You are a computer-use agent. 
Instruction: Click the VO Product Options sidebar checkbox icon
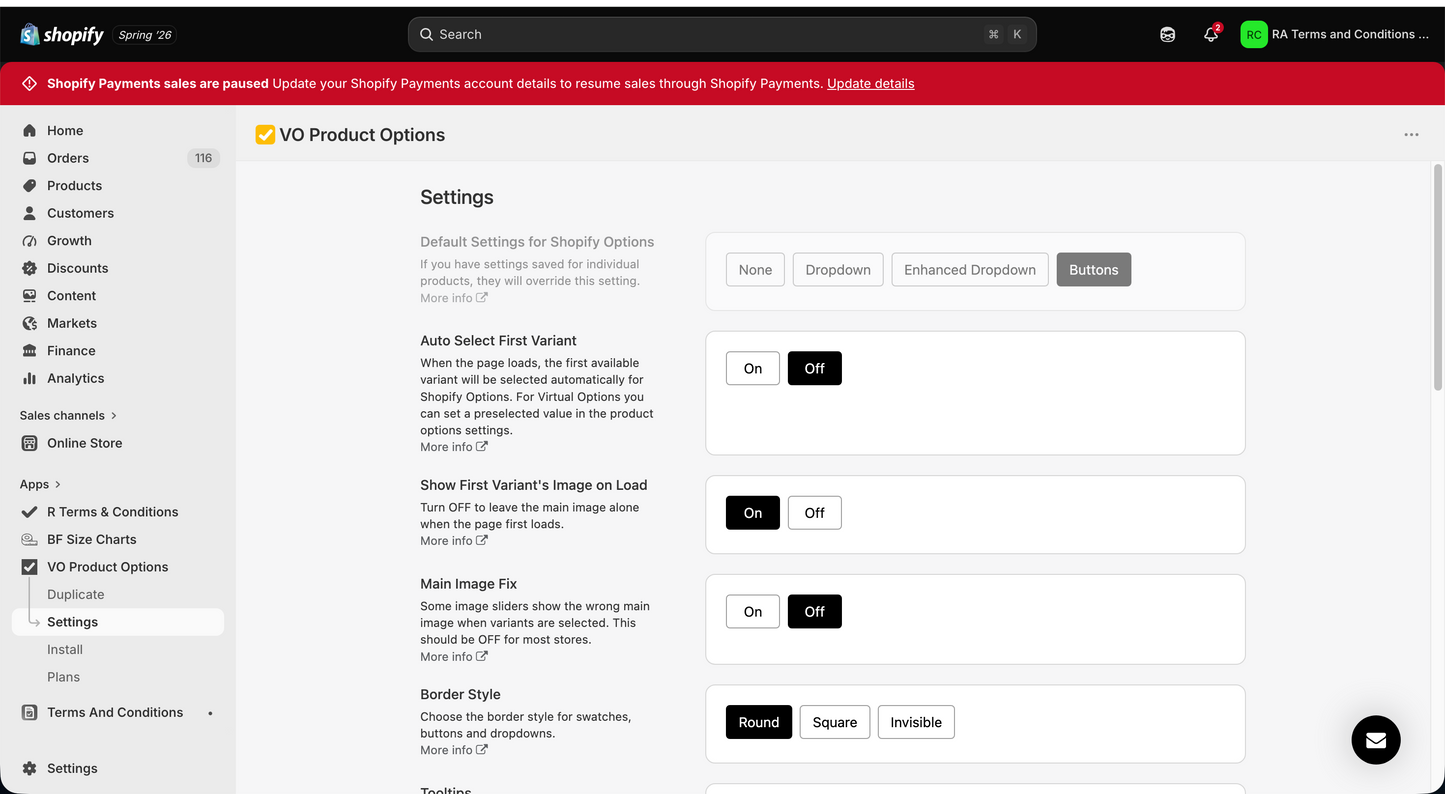tap(29, 566)
